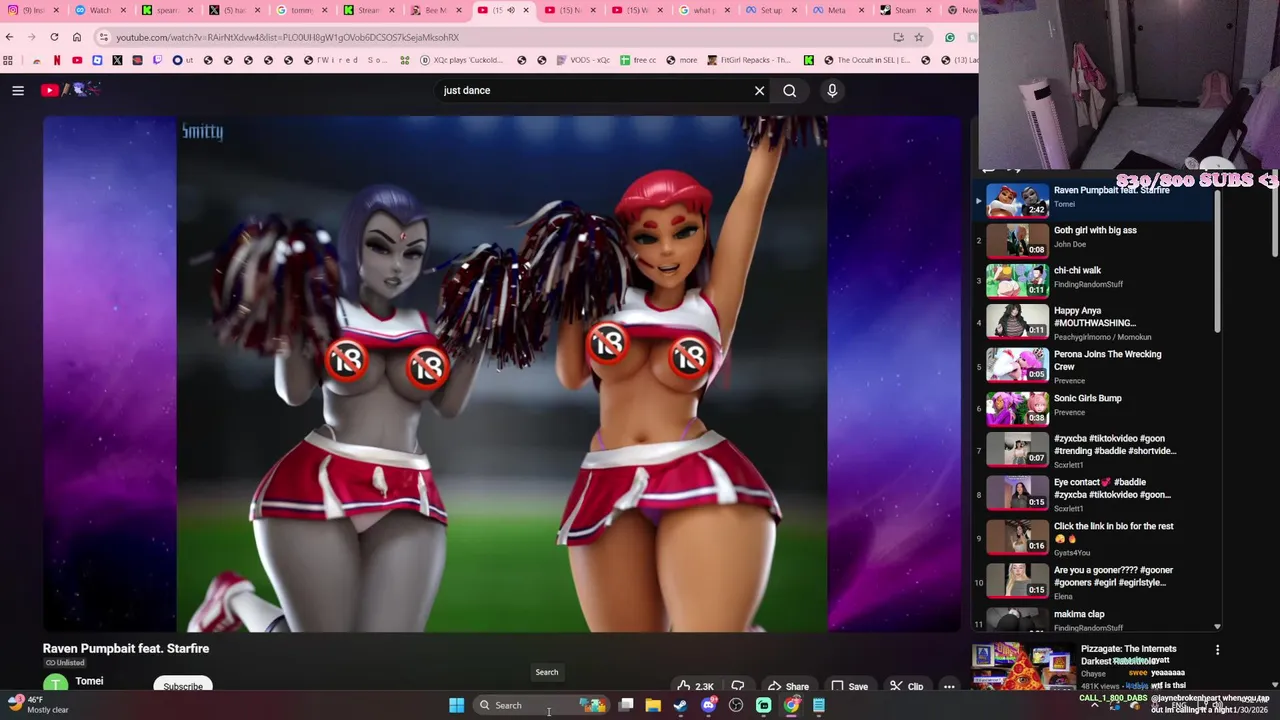Open the 'VODS - xQc' bookmark
This screenshot has height=720, width=1280.
(583, 60)
